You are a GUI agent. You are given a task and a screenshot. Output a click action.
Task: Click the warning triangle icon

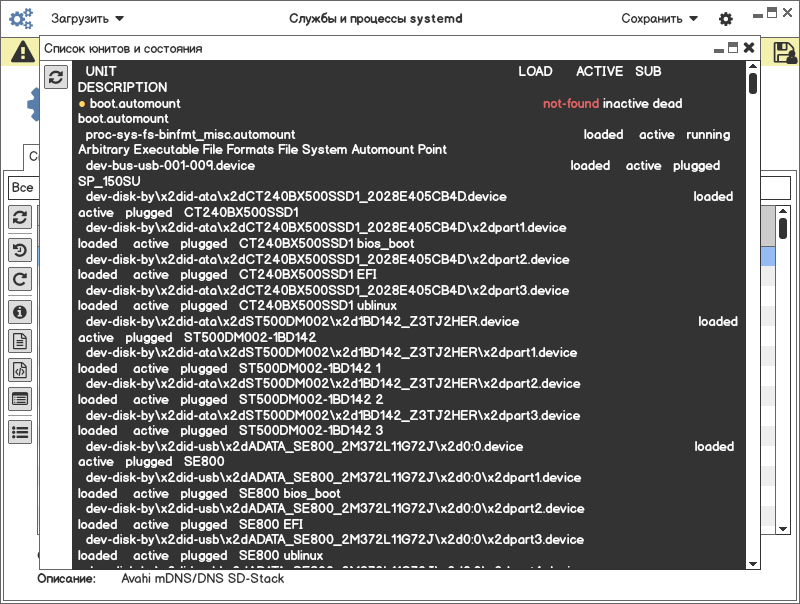click(x=20, y=53)
